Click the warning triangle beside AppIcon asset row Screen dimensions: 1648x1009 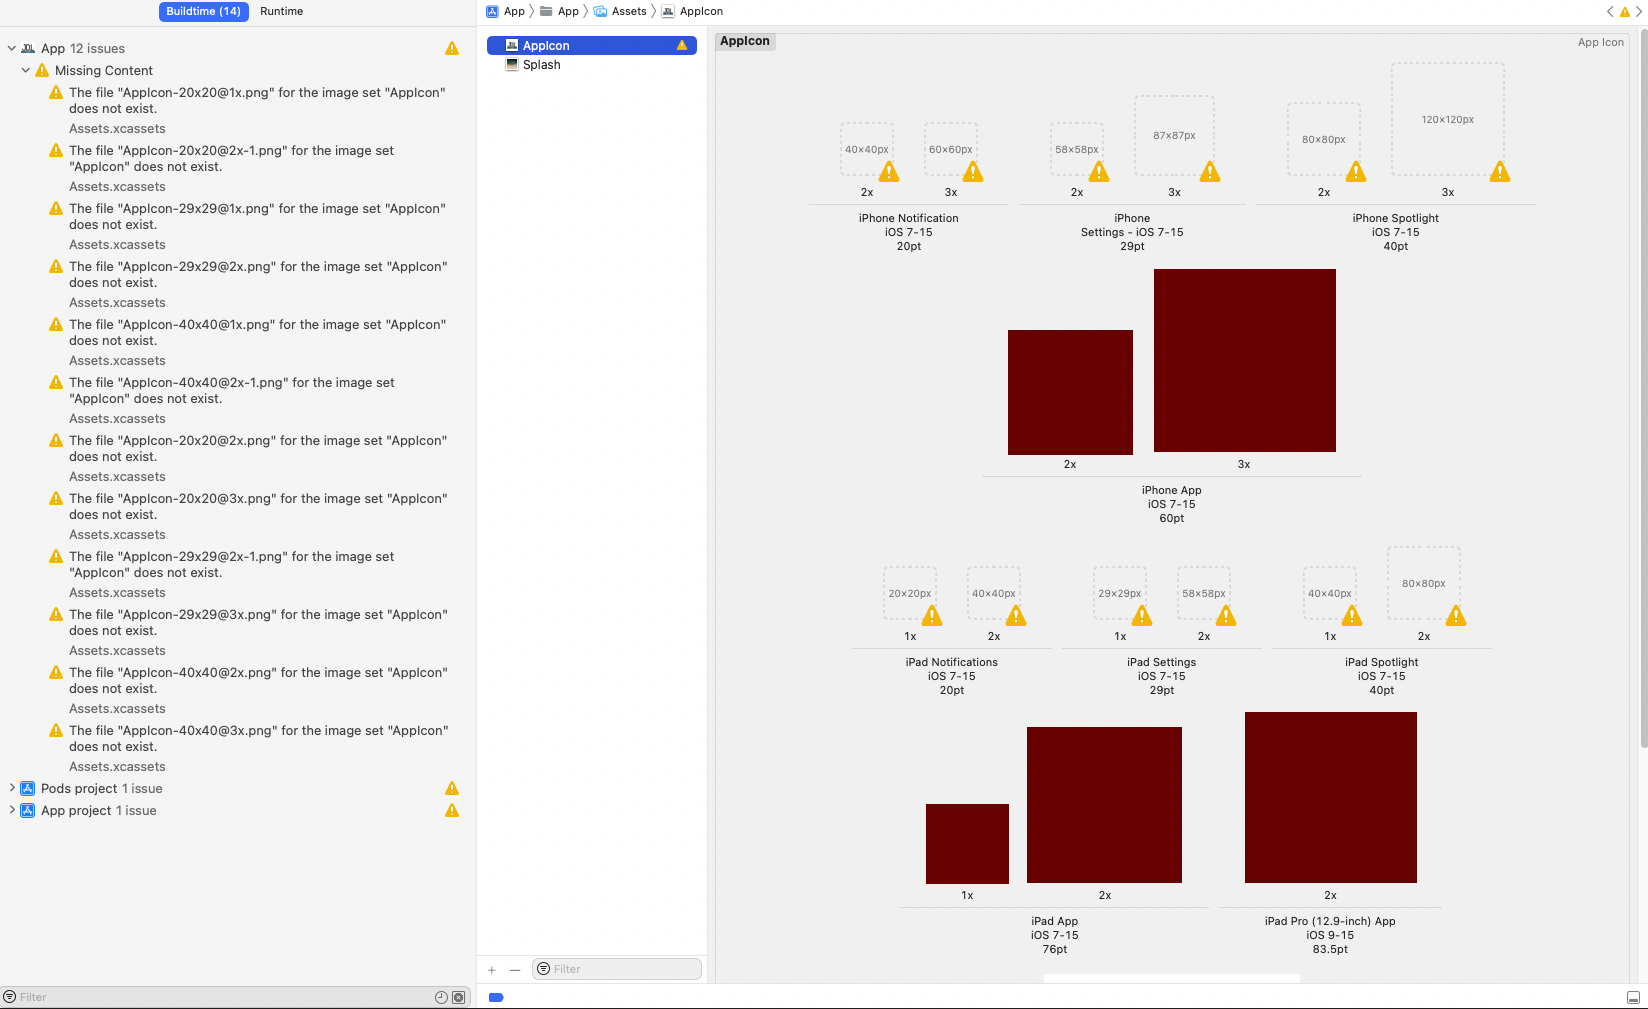tap(682, 45)
